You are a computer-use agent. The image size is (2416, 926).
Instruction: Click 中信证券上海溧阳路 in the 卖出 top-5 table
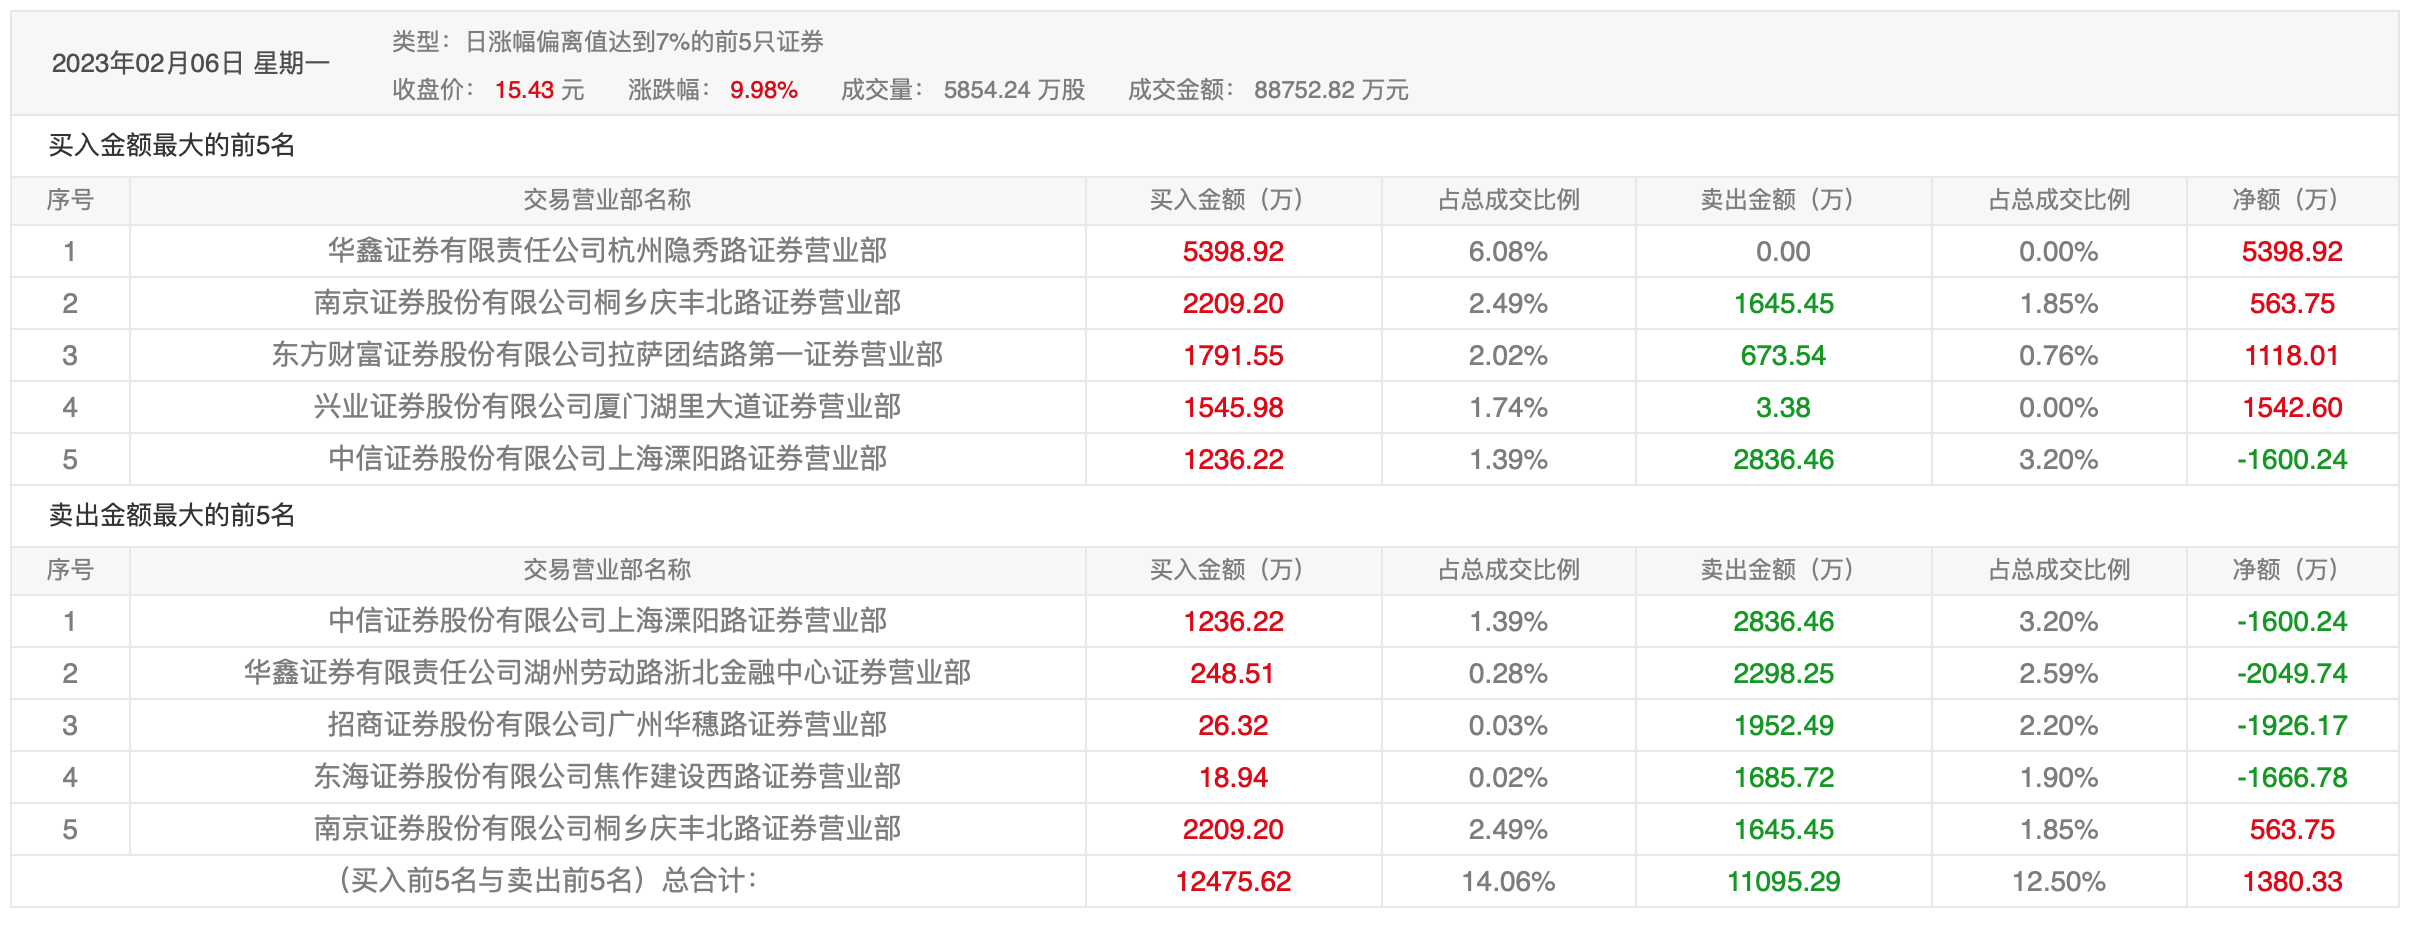[607, 621]
